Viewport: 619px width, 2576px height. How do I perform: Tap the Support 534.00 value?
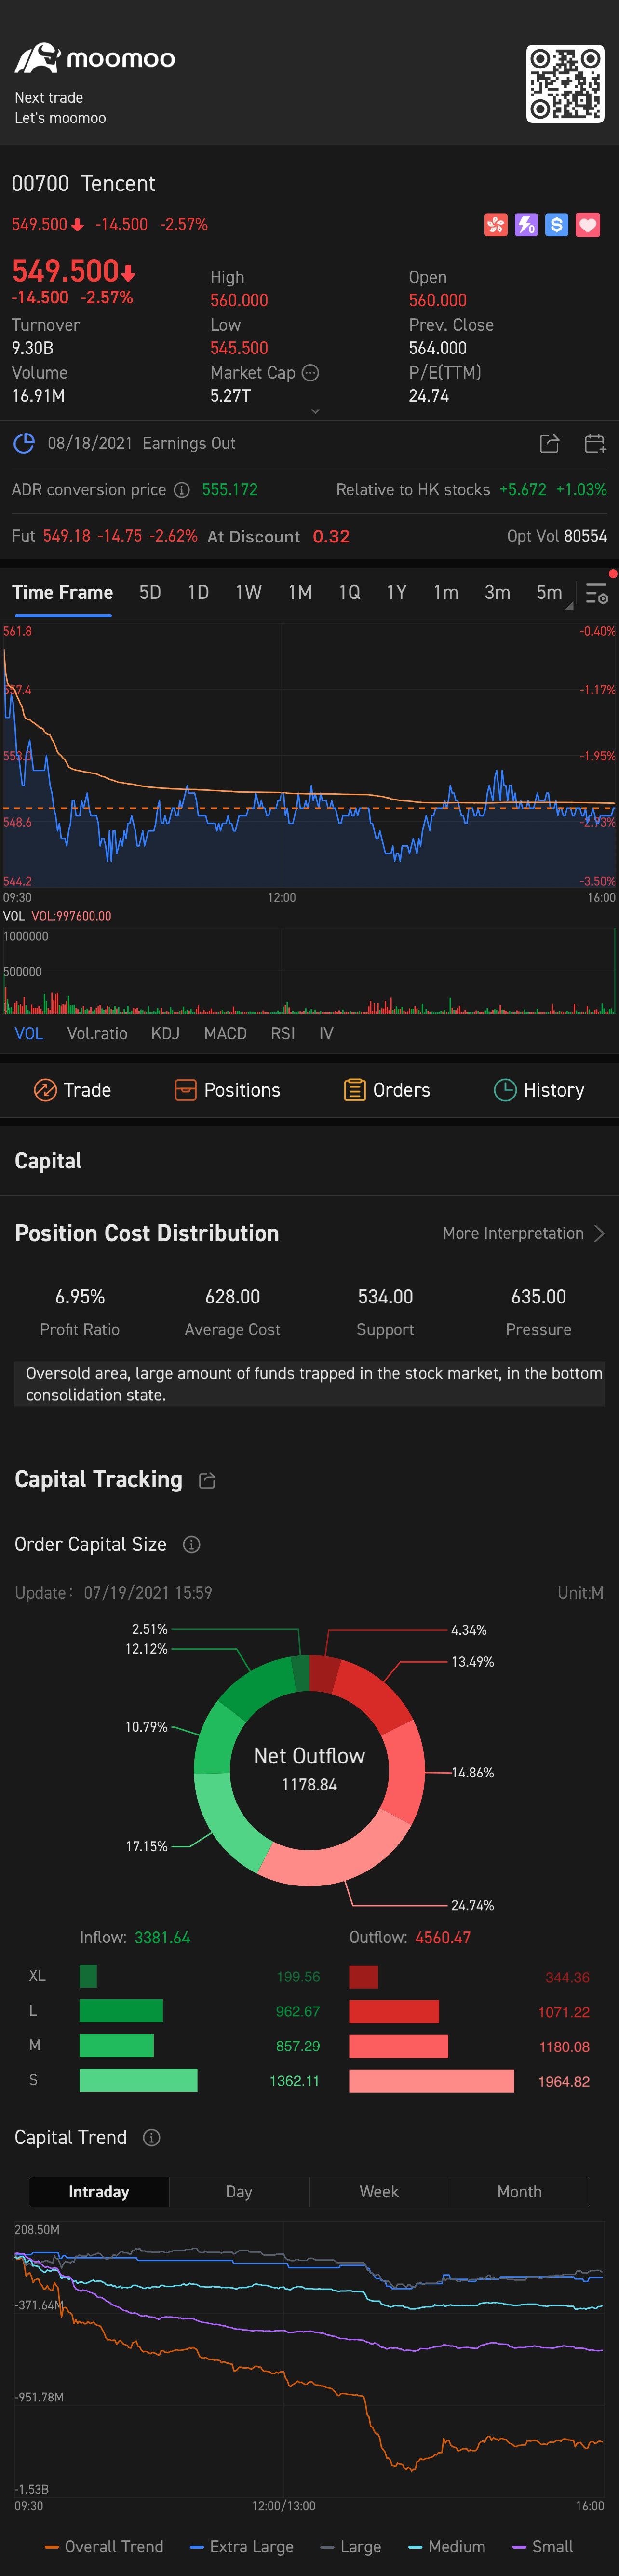[x=385, y=1297]
